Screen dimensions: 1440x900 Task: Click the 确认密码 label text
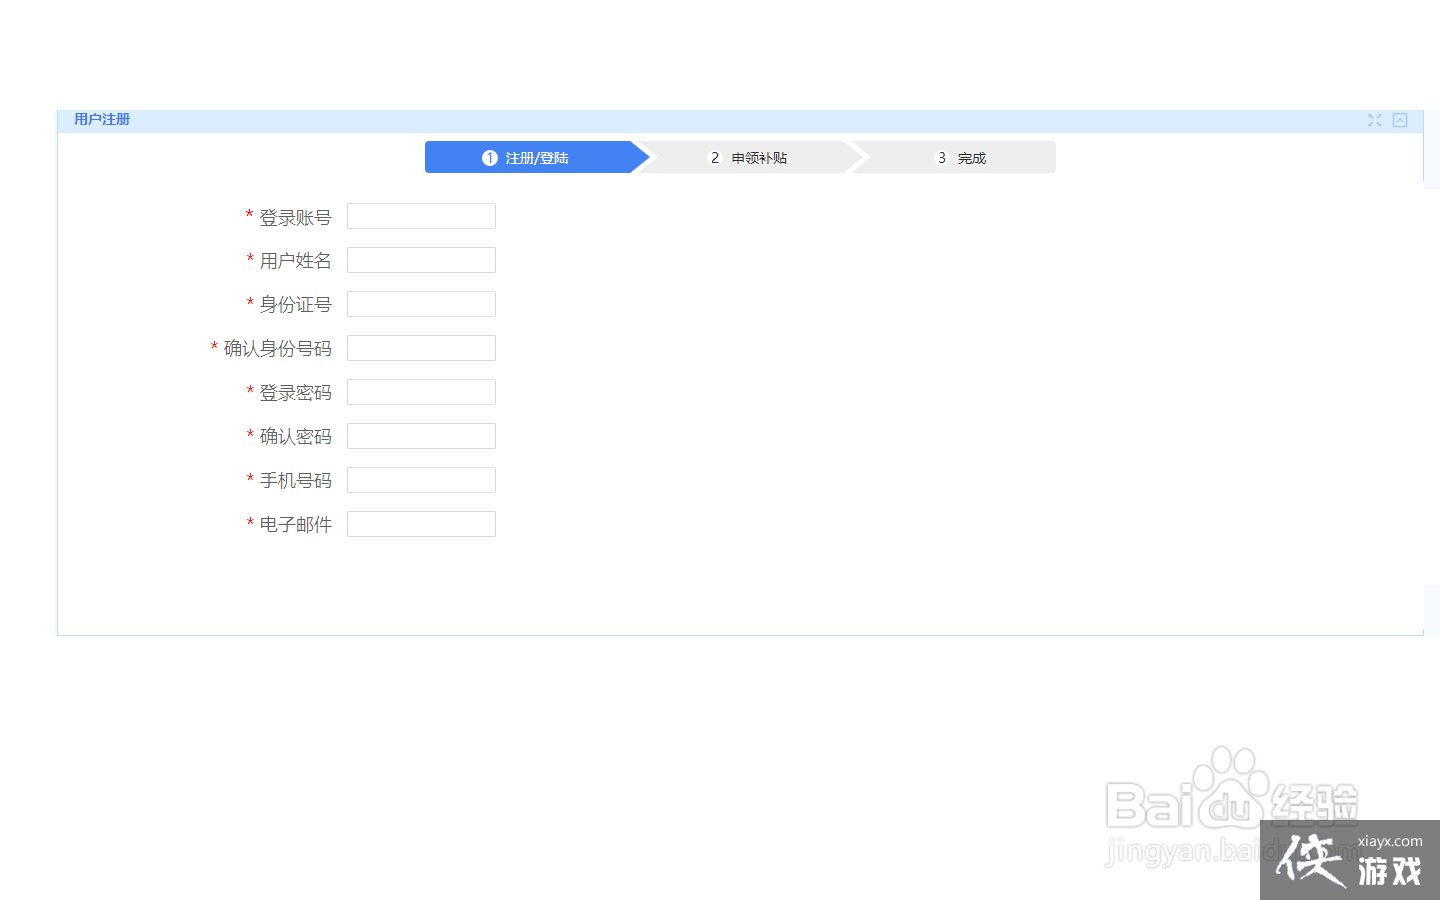pos(295,437)
